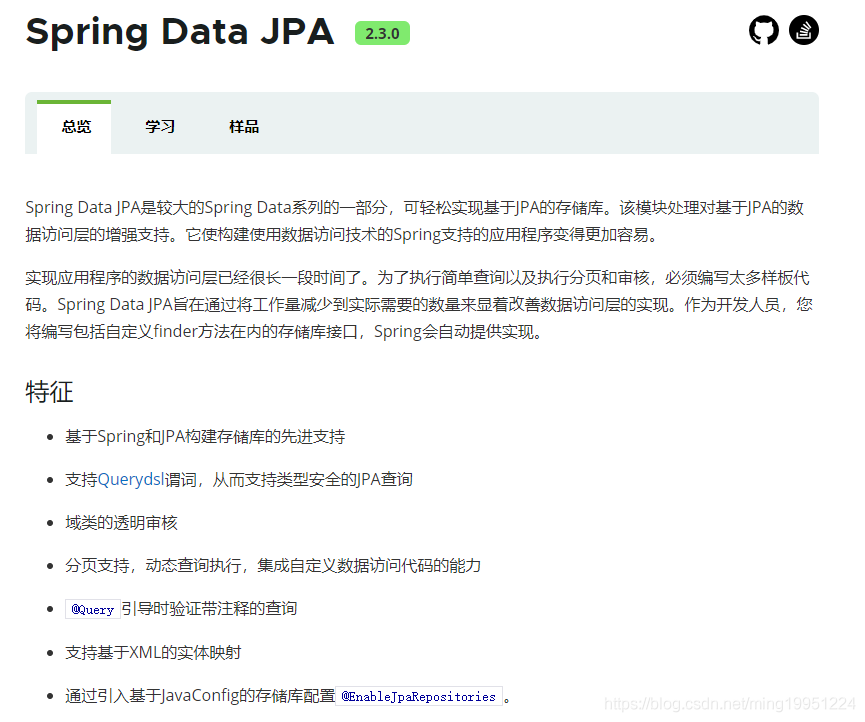Open the Stack Overflow icon

pyautogui.click(x=804, y=30)
